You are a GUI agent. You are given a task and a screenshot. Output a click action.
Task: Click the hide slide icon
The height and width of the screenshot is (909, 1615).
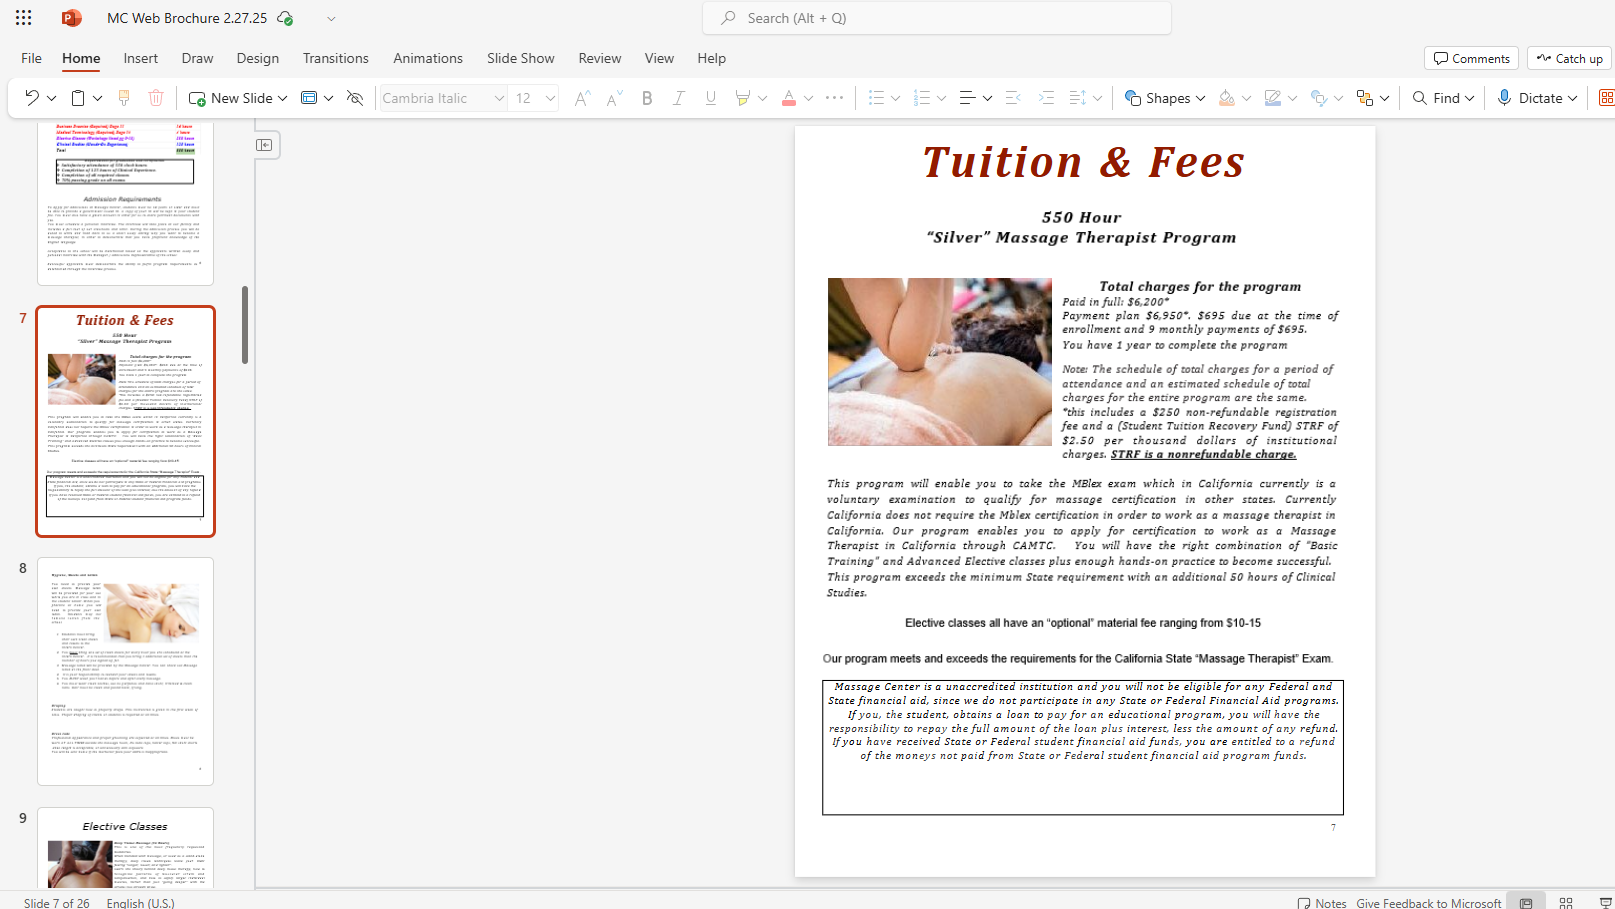[354, 98]
